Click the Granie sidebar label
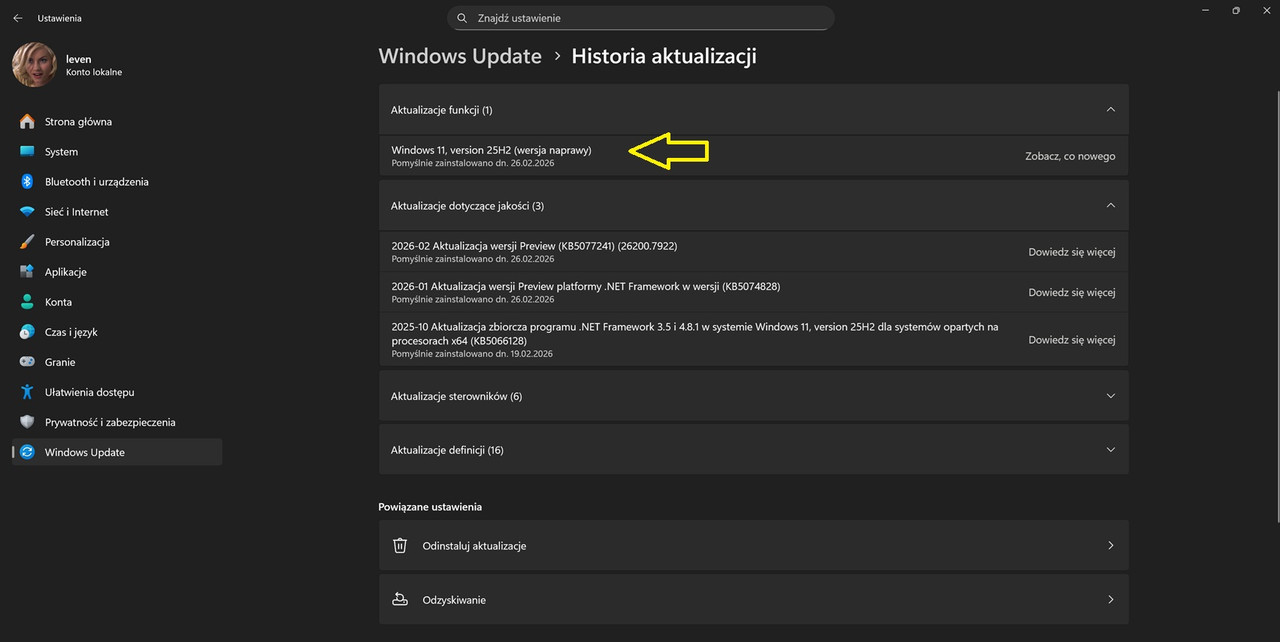The image size is (1280, 642). click(x=60, y=362)
